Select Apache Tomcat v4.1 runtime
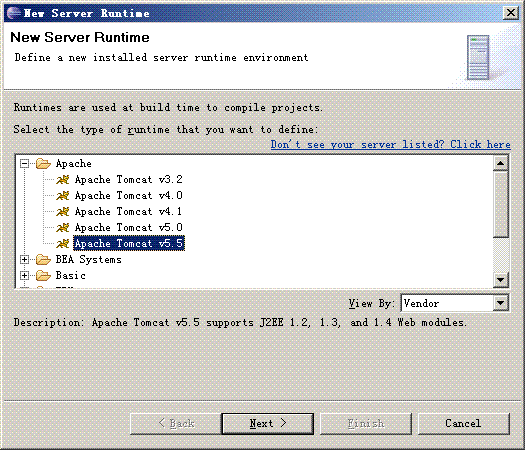The image size is (525, 450). 129,212
